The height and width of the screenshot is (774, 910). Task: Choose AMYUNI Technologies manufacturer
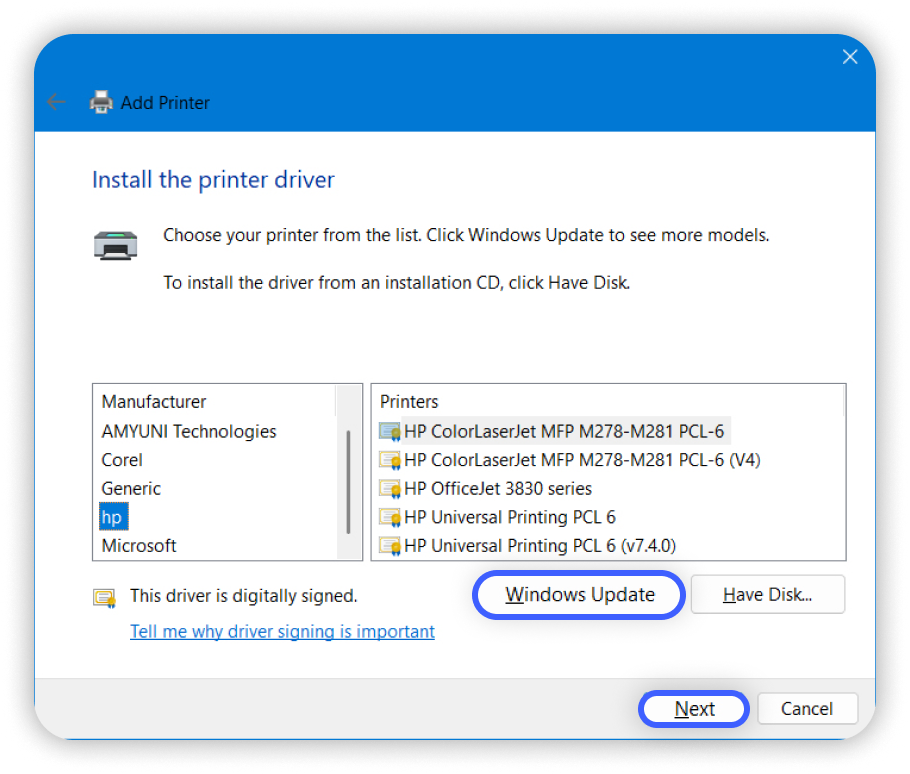point(189,431)
